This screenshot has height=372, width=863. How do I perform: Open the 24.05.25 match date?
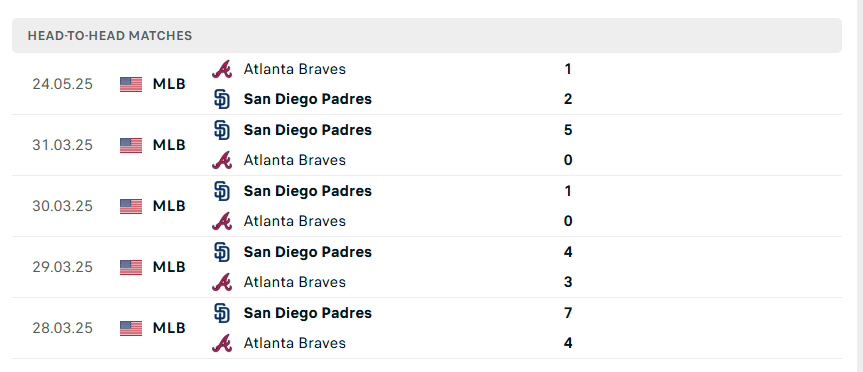[62, 84]
